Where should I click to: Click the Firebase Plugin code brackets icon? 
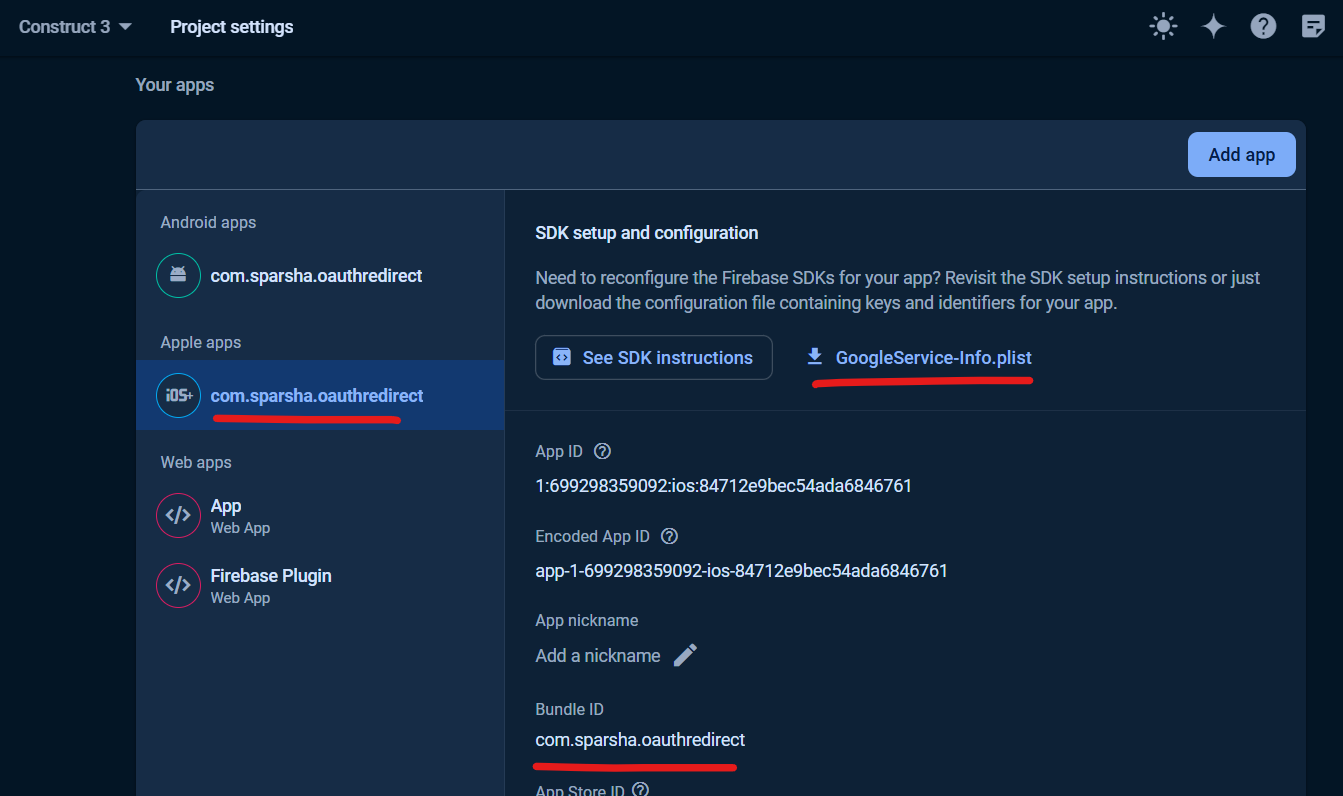(179, 585)
